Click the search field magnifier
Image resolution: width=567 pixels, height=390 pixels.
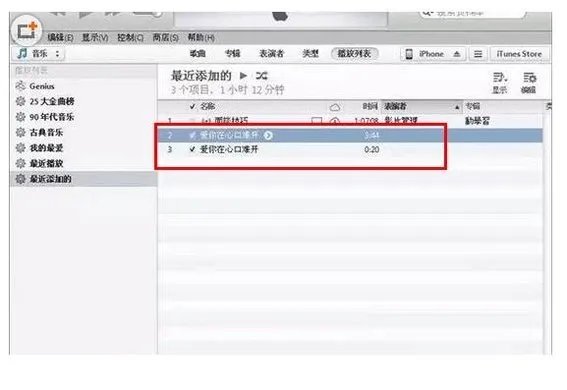[427, 14]
